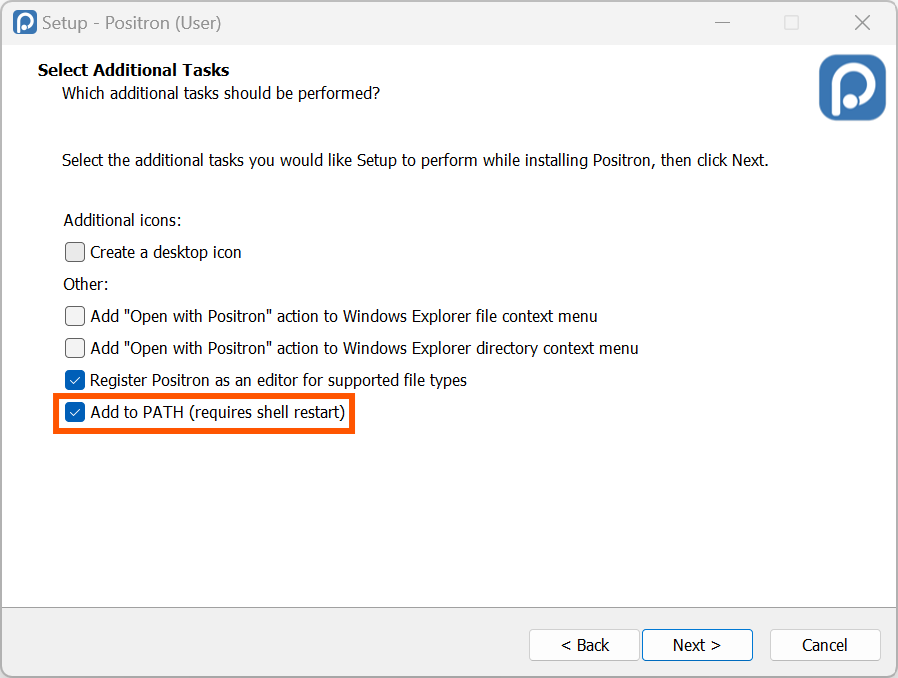Click the Next button to continue setup
Screen dimensions: 898x678
[x=697, y=645]
